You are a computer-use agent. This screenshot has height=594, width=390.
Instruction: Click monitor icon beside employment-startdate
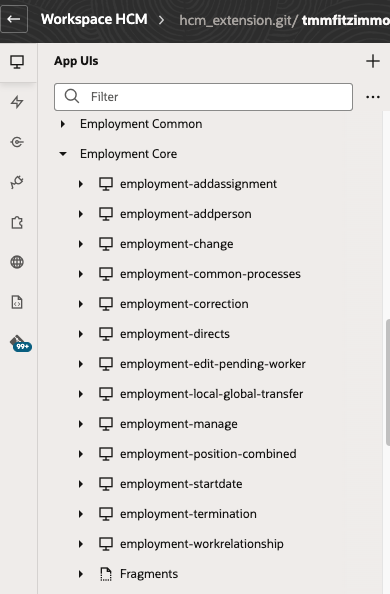pyautogui.click(x=106, y=484)
